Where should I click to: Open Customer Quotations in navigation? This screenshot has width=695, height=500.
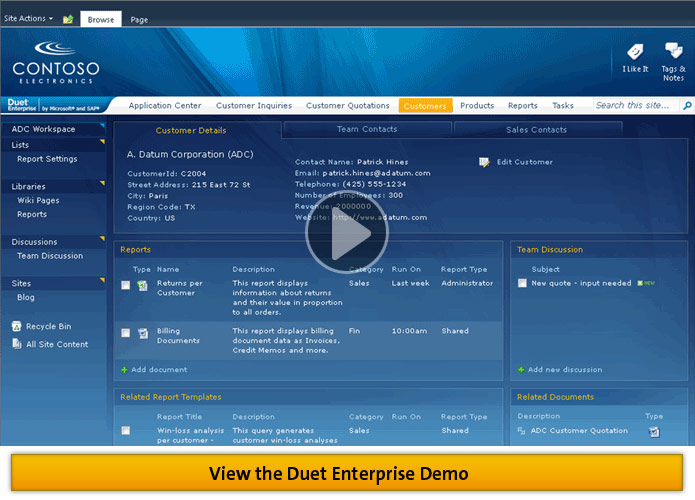(348, 105)
